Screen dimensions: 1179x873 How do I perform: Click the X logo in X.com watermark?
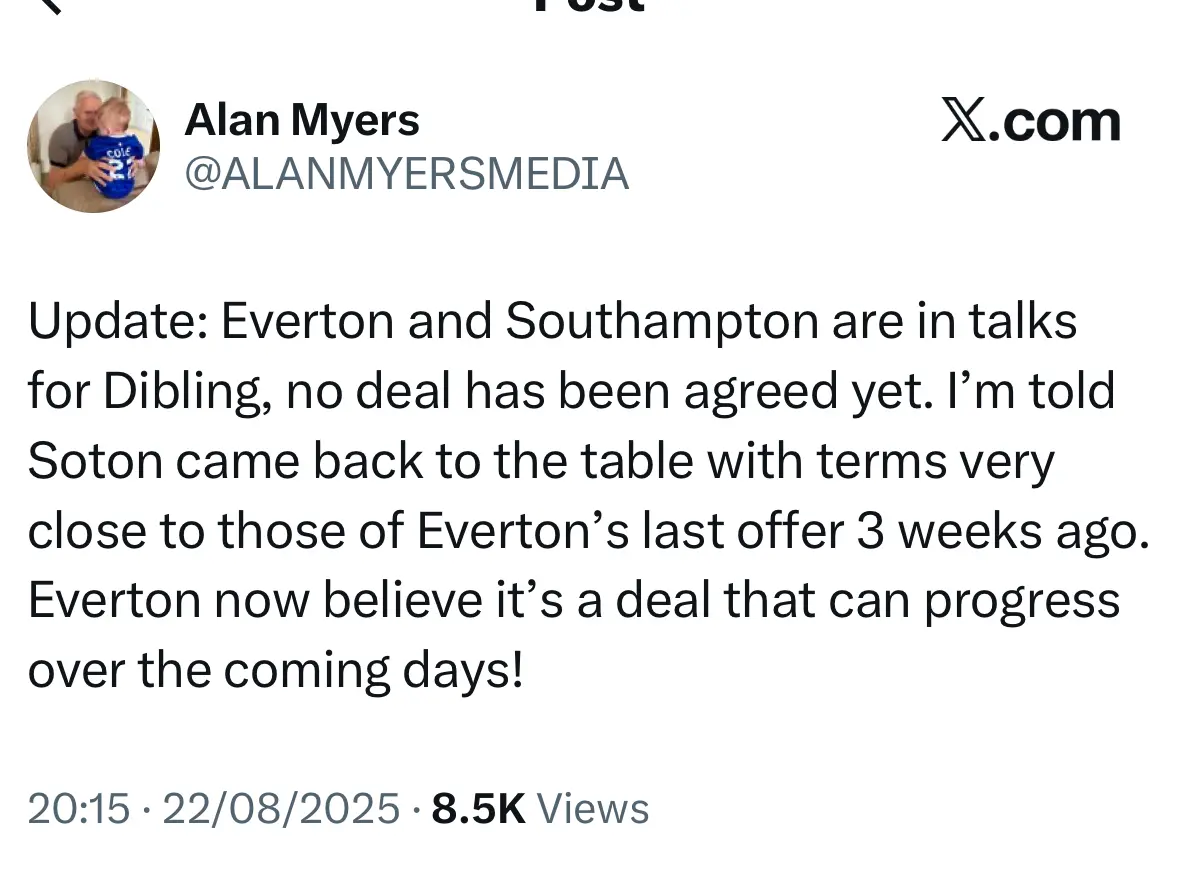pos(966,122)
